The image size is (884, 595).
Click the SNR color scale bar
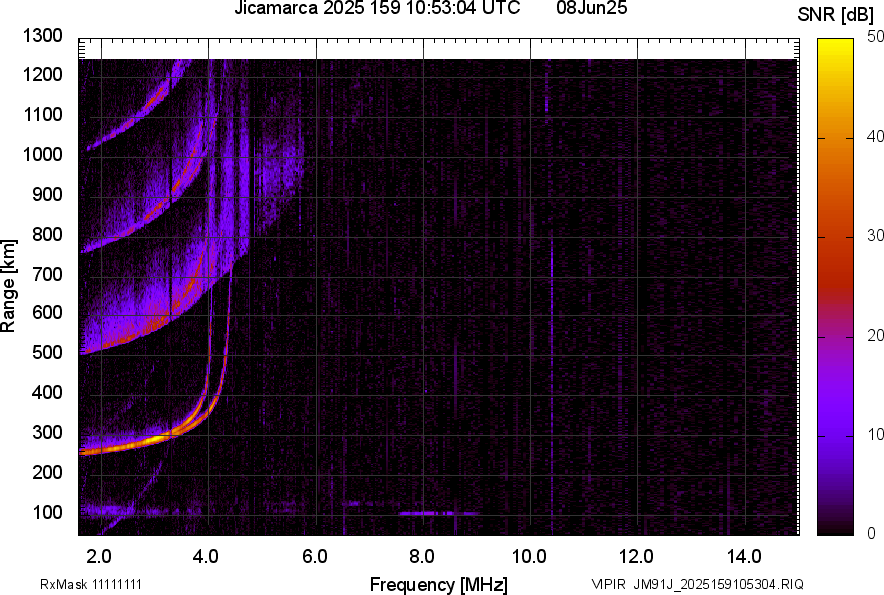tap(835, 287)
